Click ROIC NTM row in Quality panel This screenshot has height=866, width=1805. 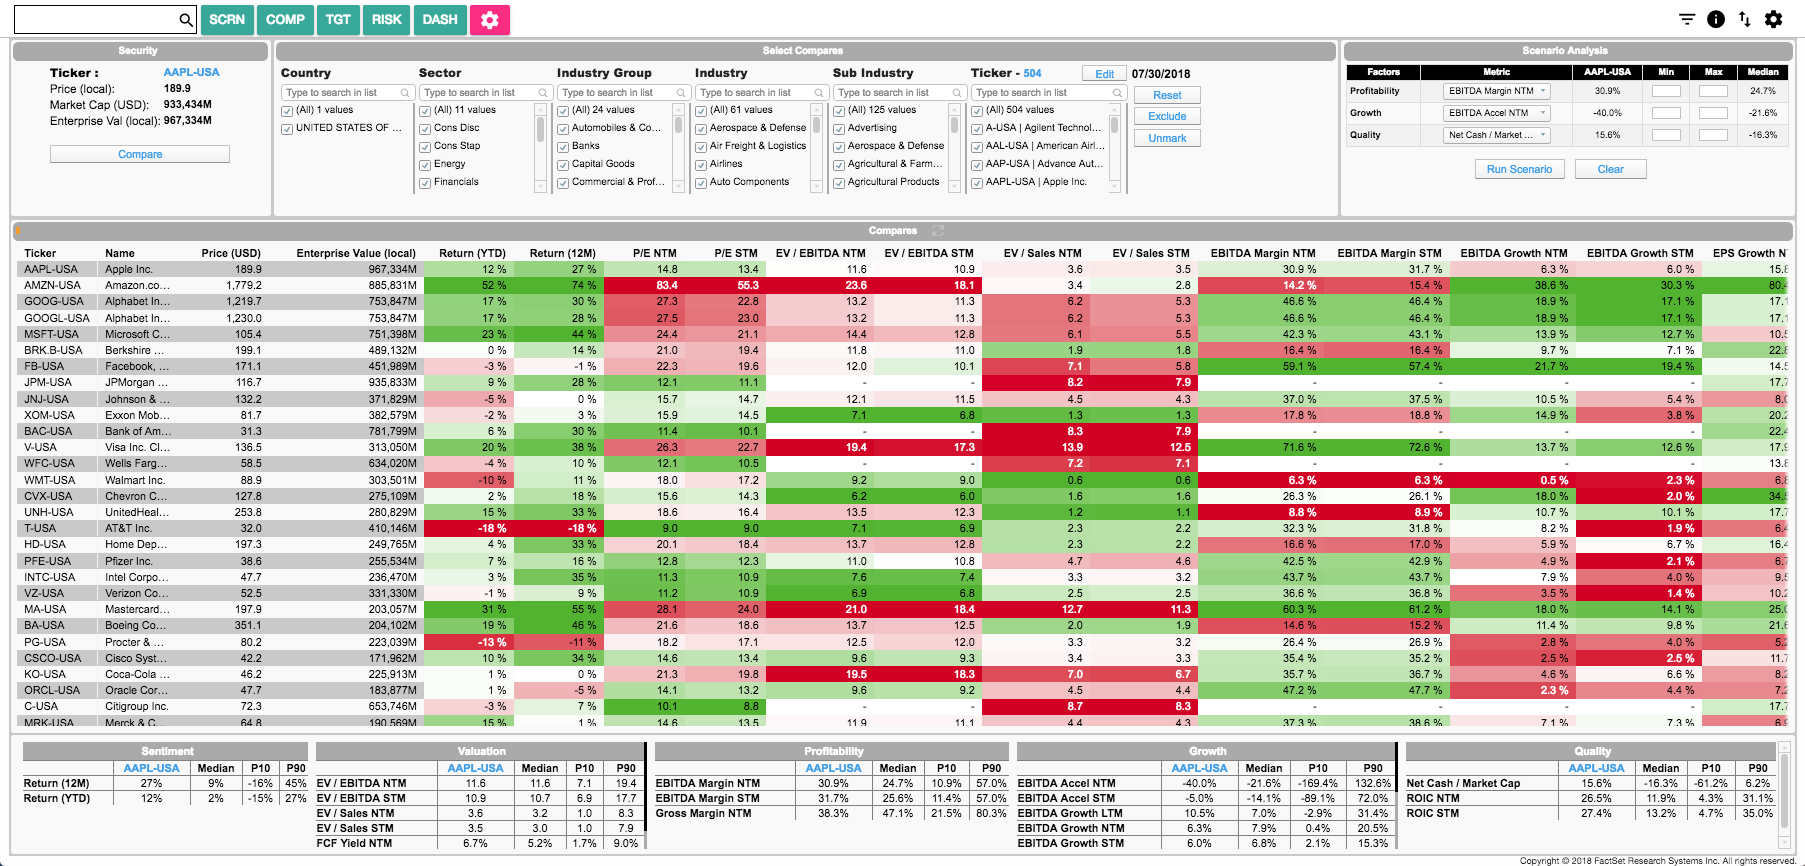click(x=1590, y=798)
